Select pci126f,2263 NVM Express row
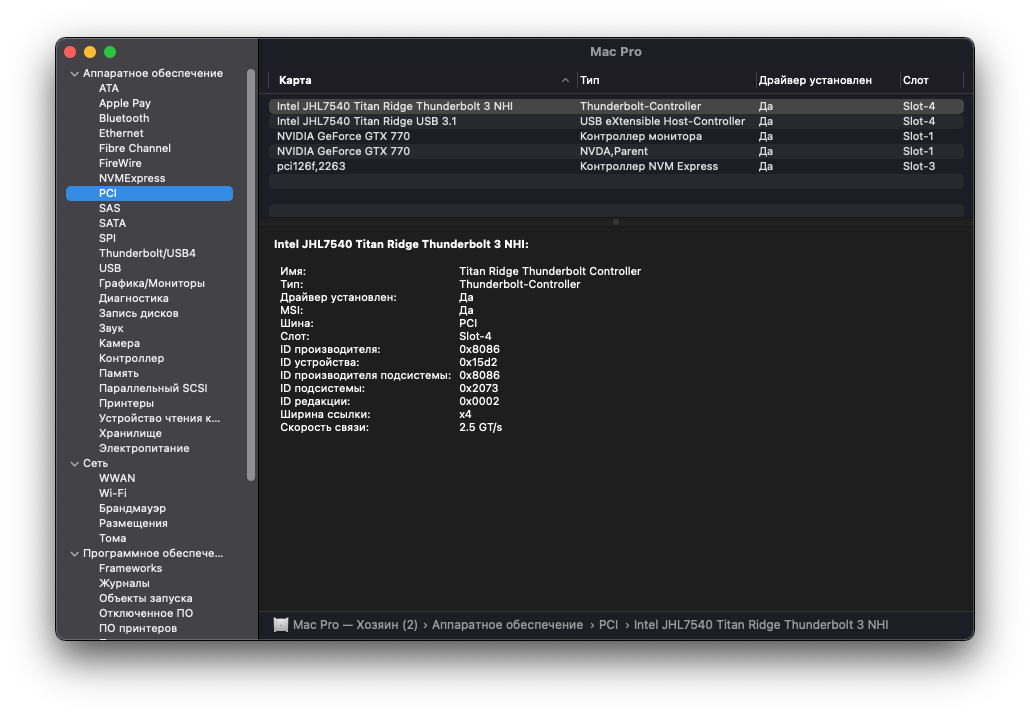 pyautogui.click(x=616, y=167)
